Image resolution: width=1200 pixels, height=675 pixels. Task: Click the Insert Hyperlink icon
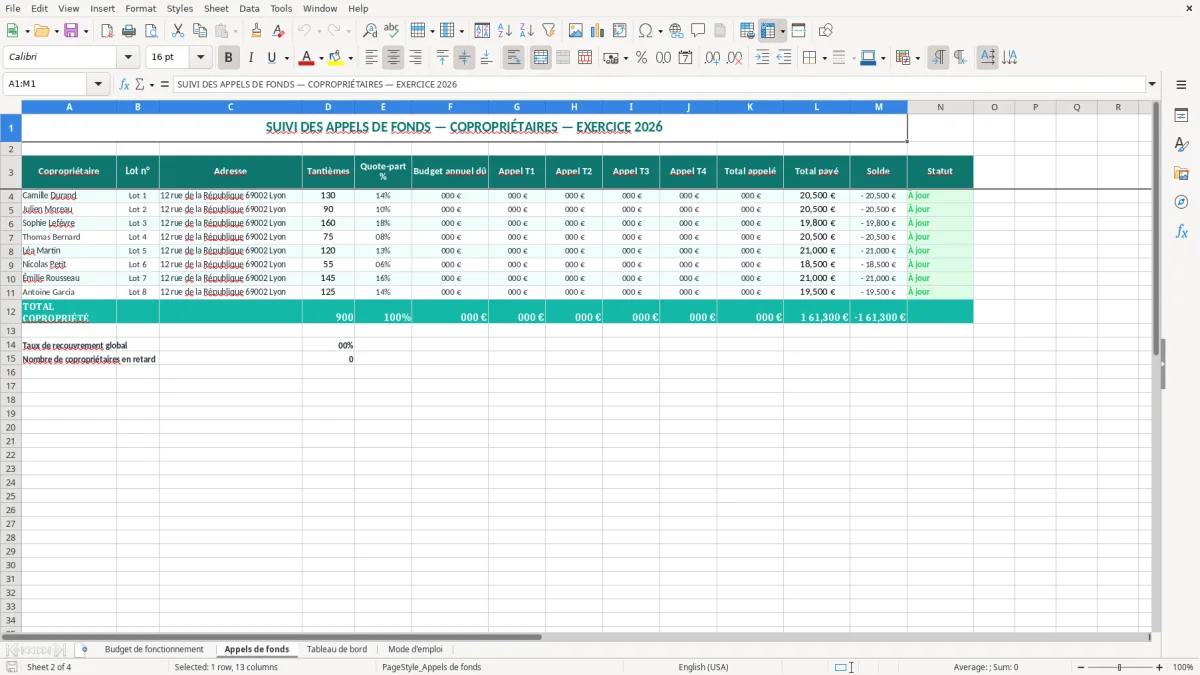point(676,31)
